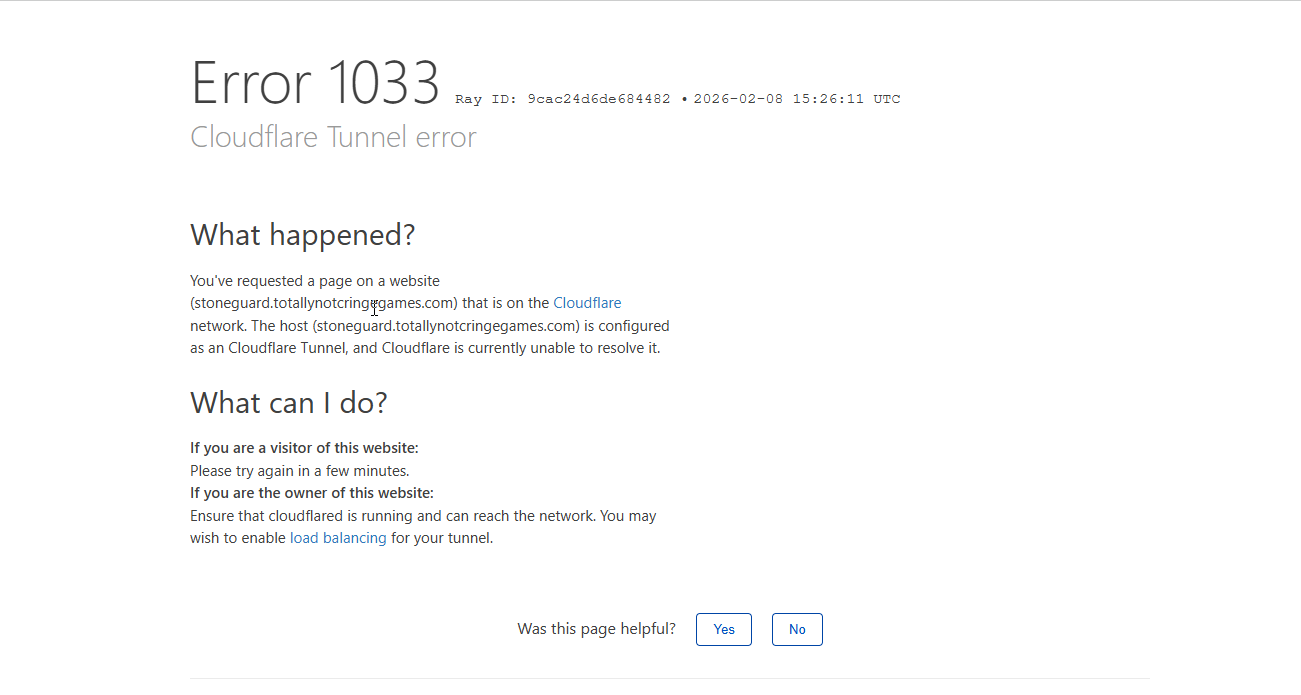This screenshot has width=1301, height=695.
Task: Click 'currently unable to resolve it' line
Action: point(540,348)
